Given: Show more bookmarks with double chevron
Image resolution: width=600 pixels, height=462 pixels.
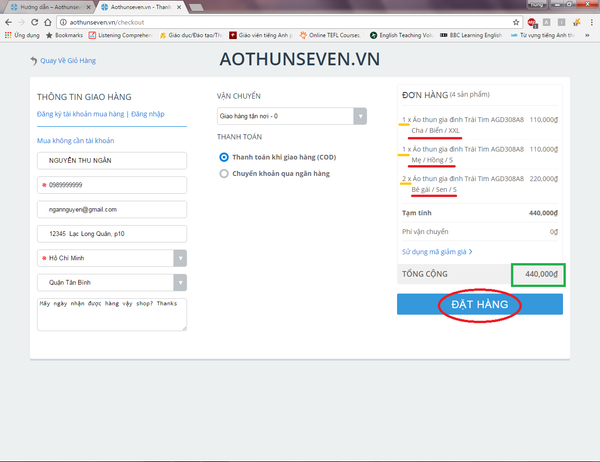Looking at the screenshot, I should [587, 35].
